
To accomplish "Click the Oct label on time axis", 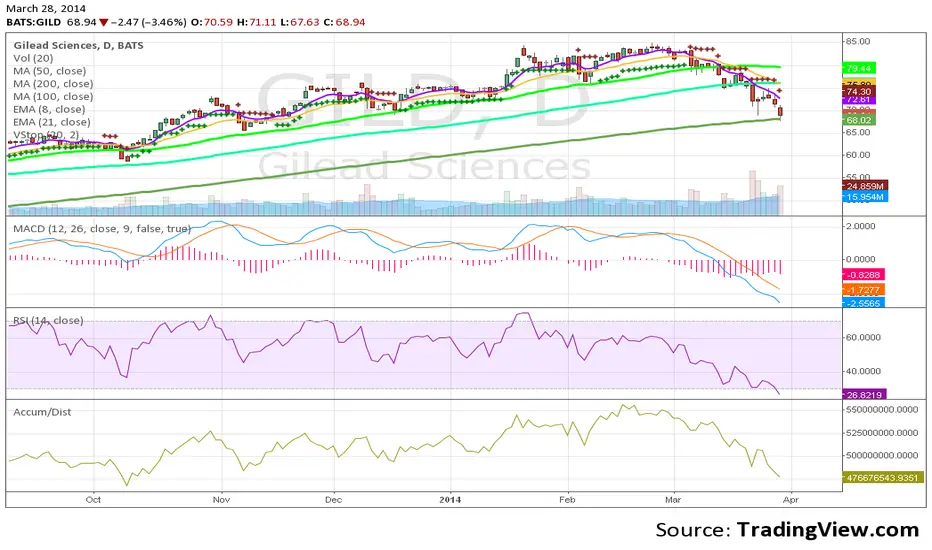I will tap(93, 499).
